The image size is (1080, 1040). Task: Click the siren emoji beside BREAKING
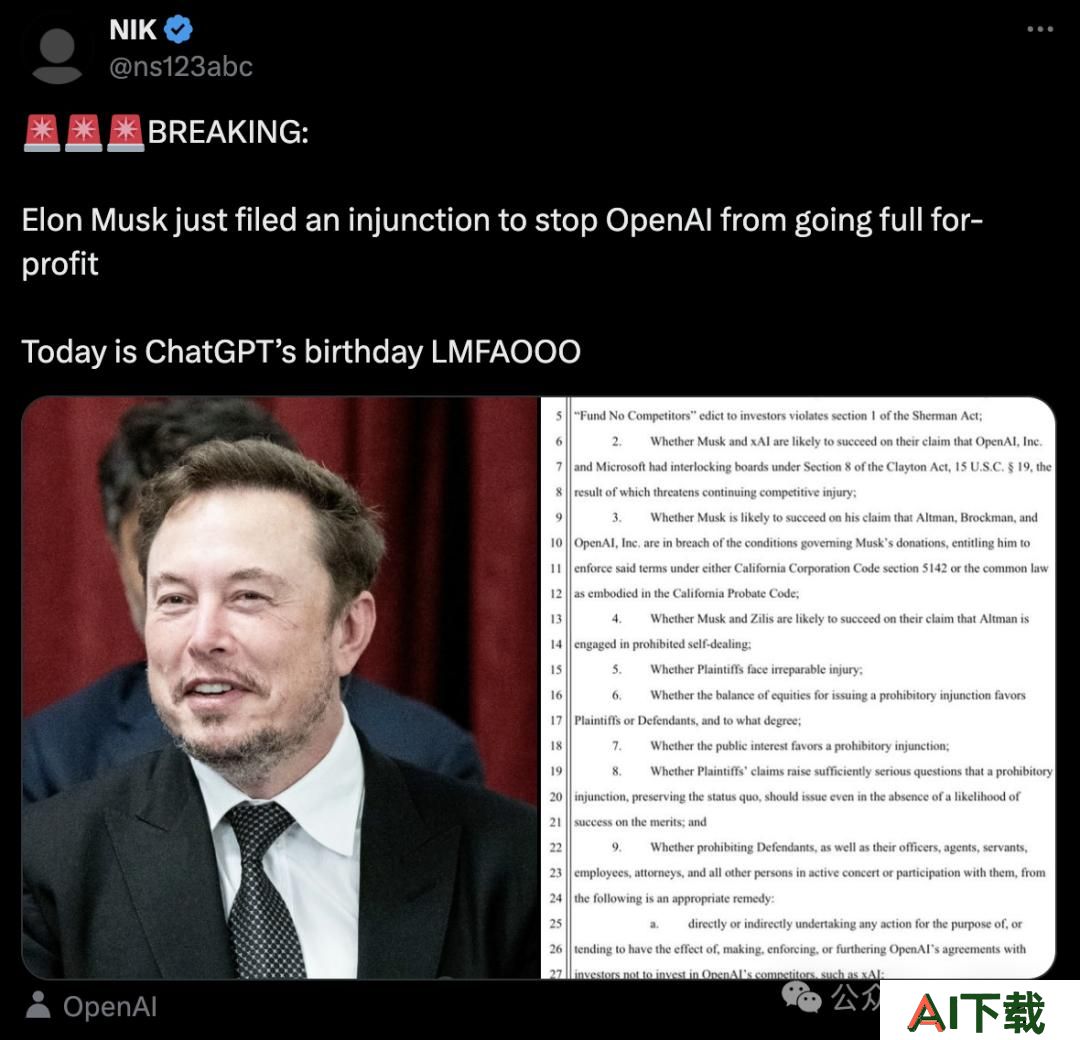[x=126, y=133]
